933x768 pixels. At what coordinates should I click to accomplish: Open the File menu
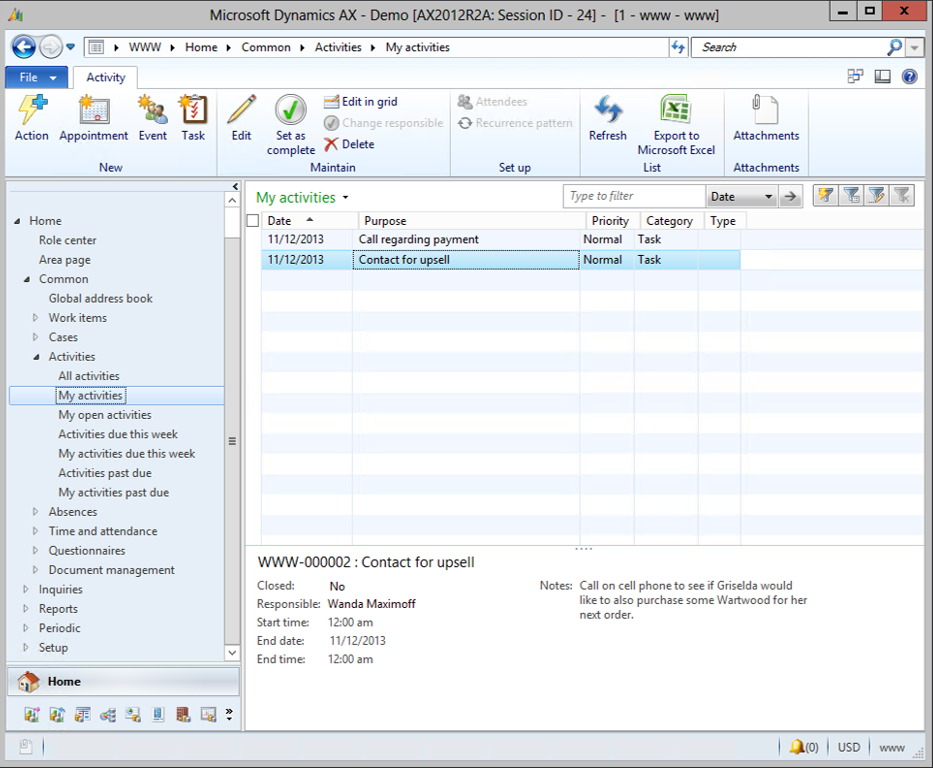(x=36, y=77)
